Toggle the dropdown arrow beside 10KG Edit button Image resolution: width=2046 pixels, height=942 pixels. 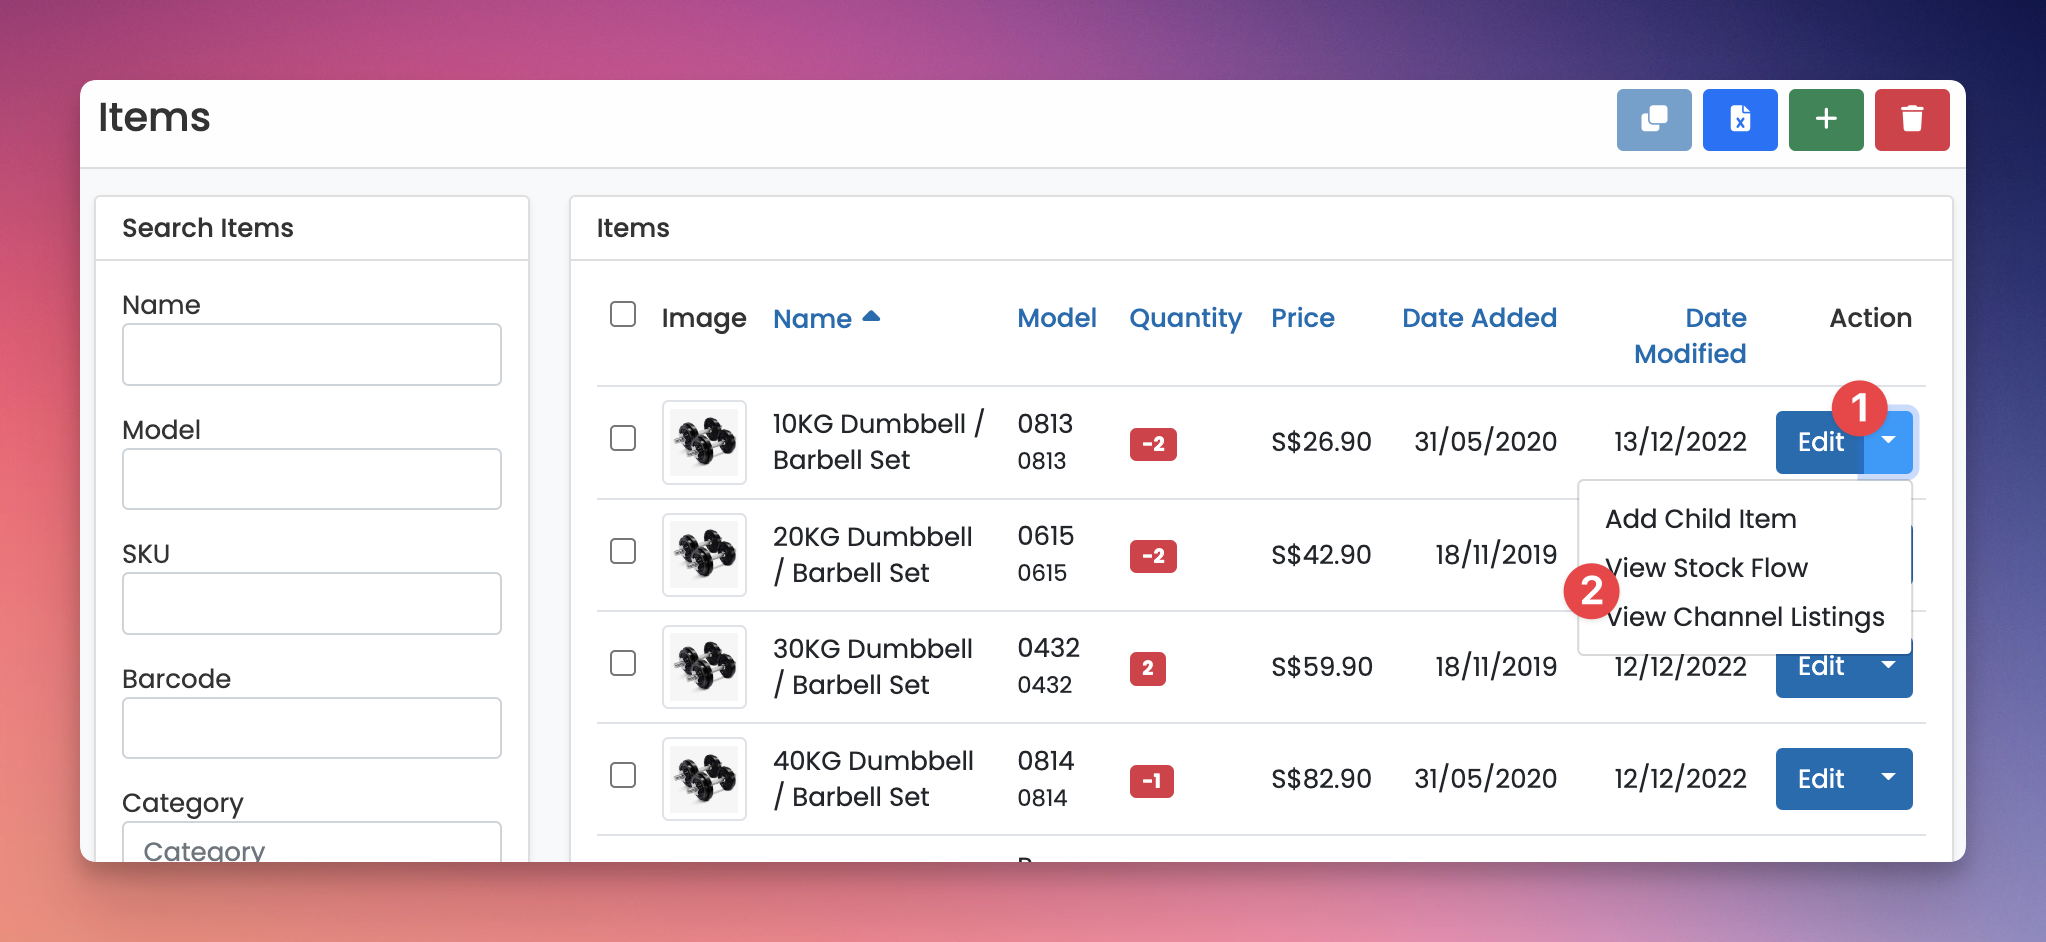tap(1888, 442)
